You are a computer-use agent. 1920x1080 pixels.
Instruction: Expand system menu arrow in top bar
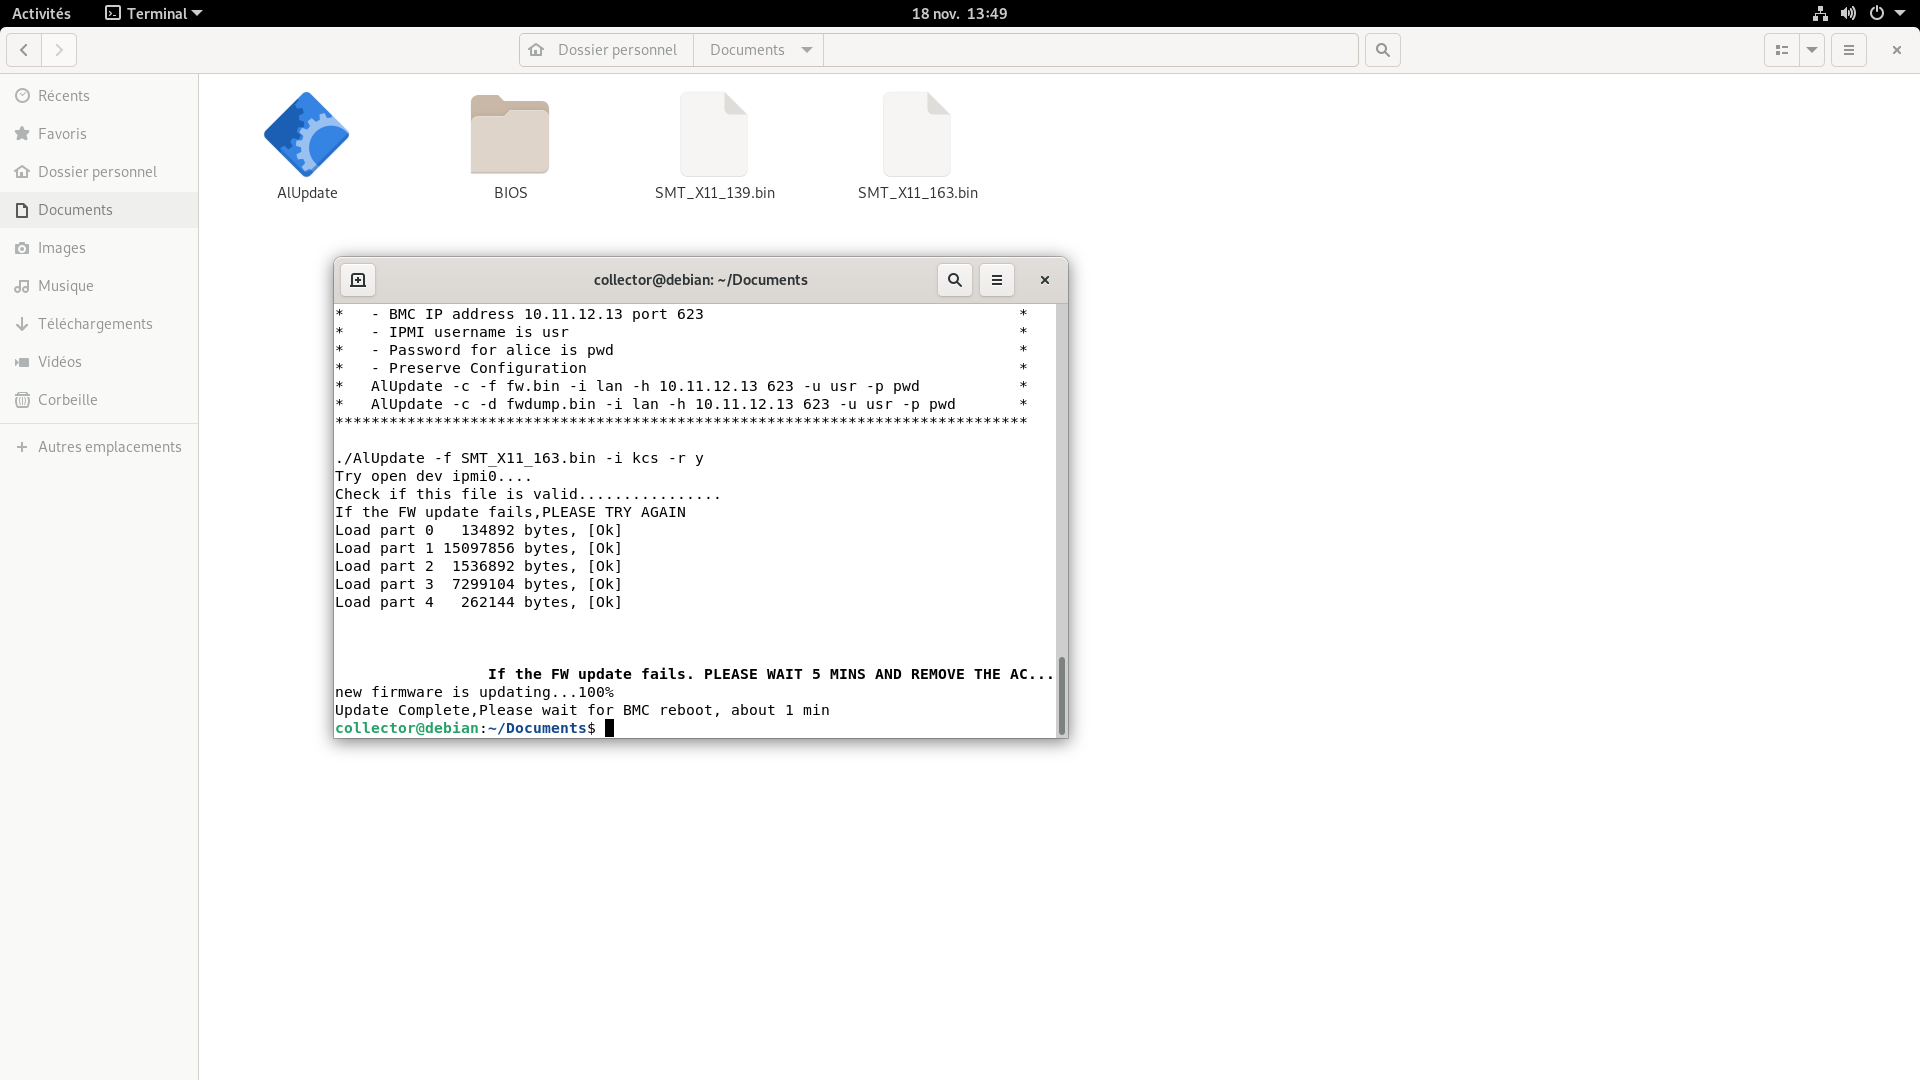[x=1900, y=13]
